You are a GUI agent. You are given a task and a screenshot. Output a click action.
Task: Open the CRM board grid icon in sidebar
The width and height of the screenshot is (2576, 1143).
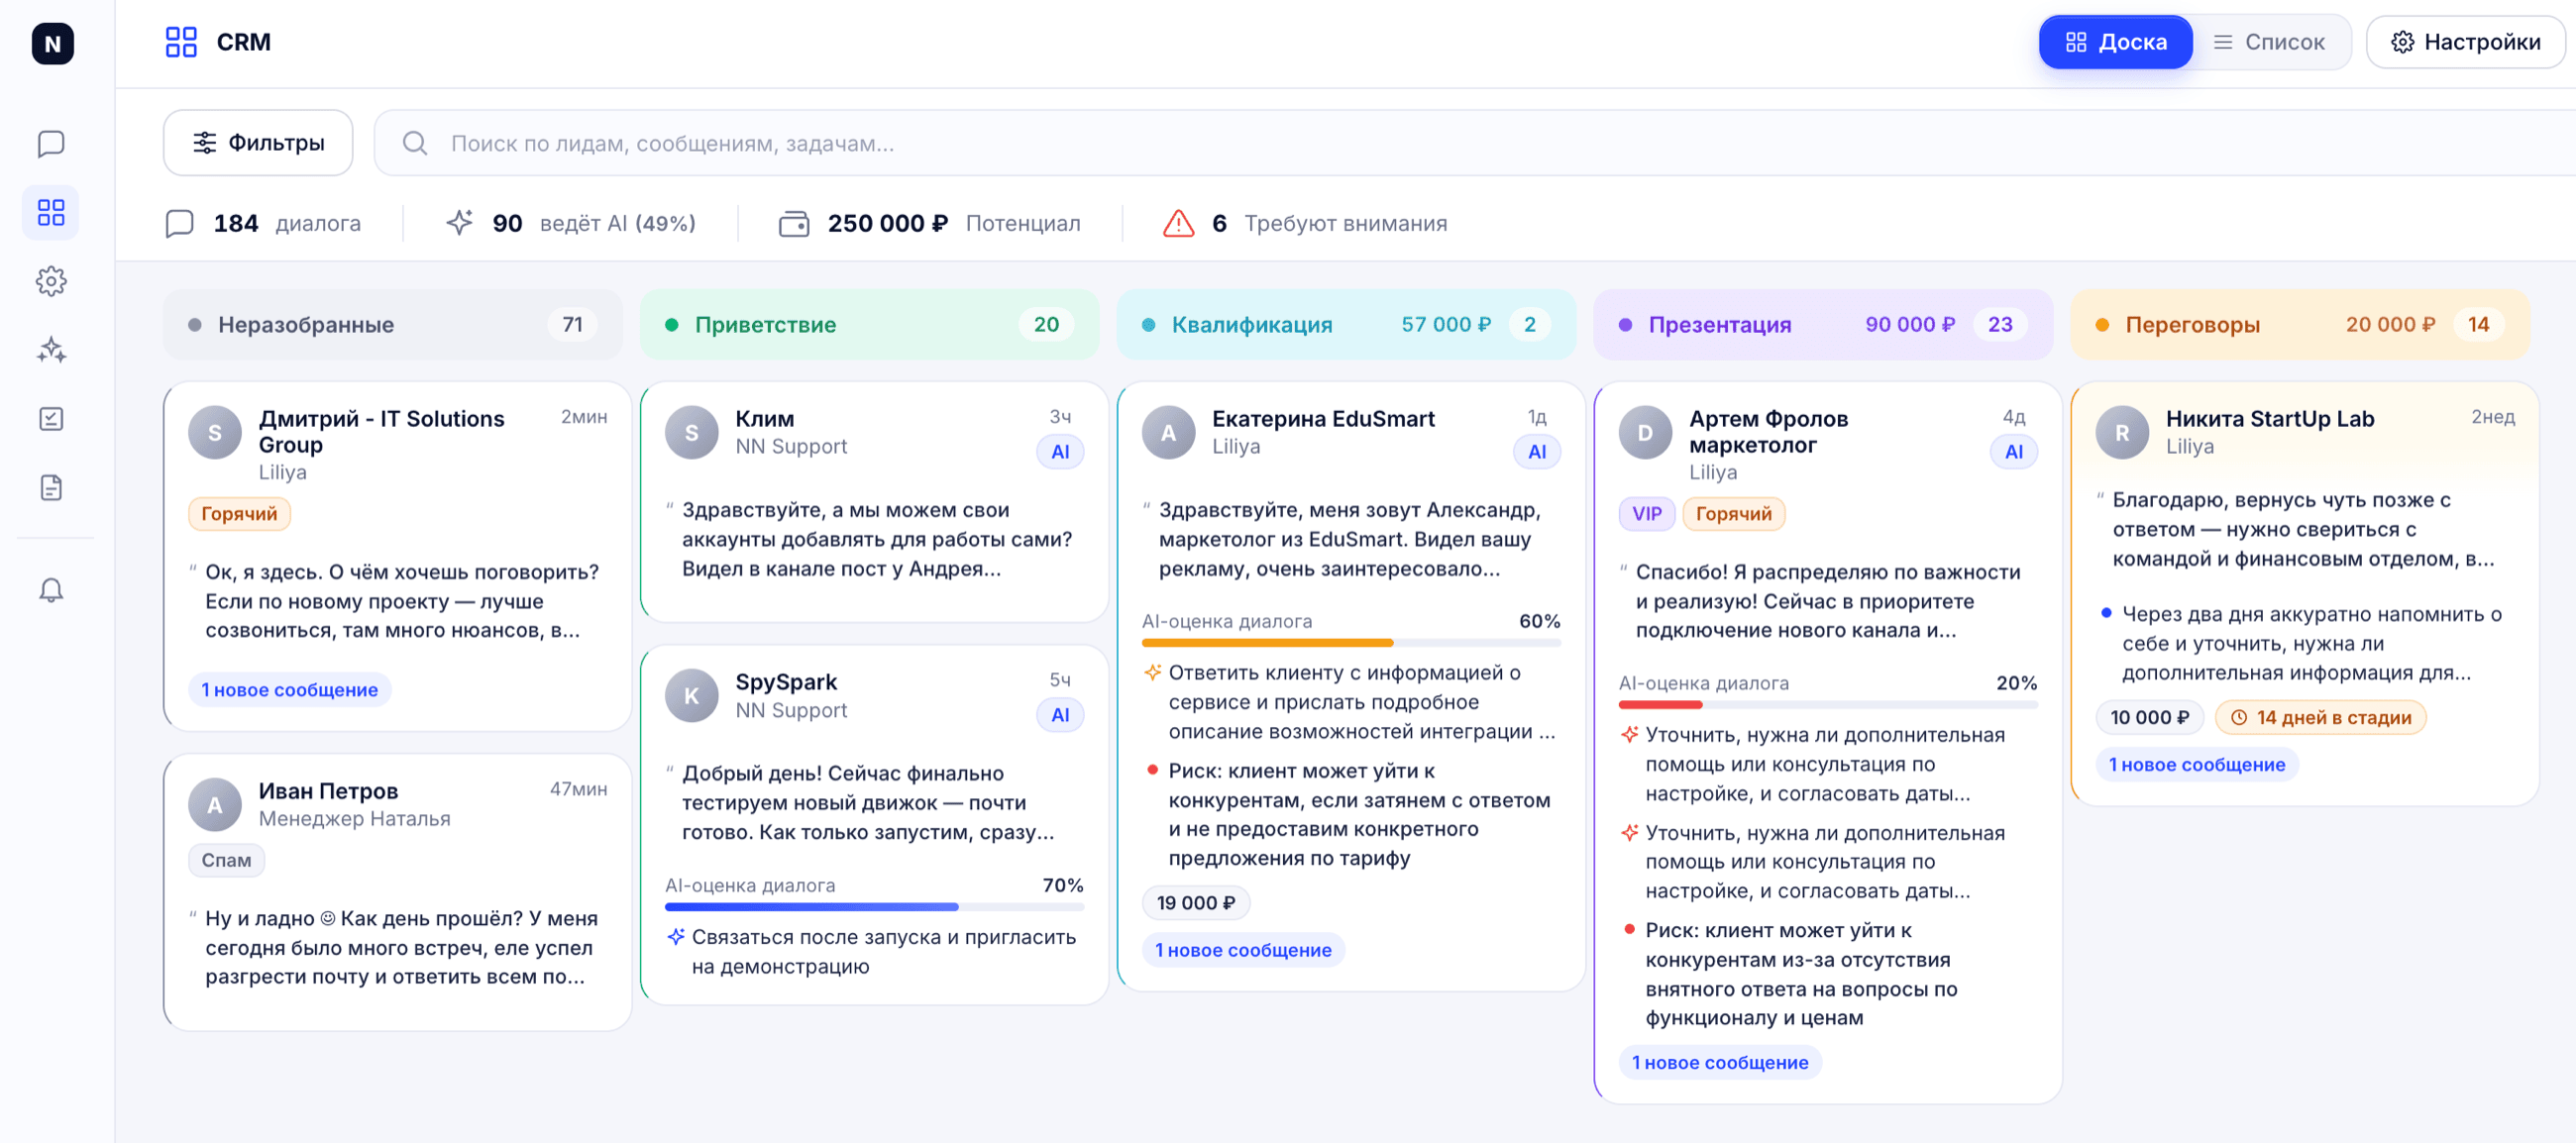(51, 212)
